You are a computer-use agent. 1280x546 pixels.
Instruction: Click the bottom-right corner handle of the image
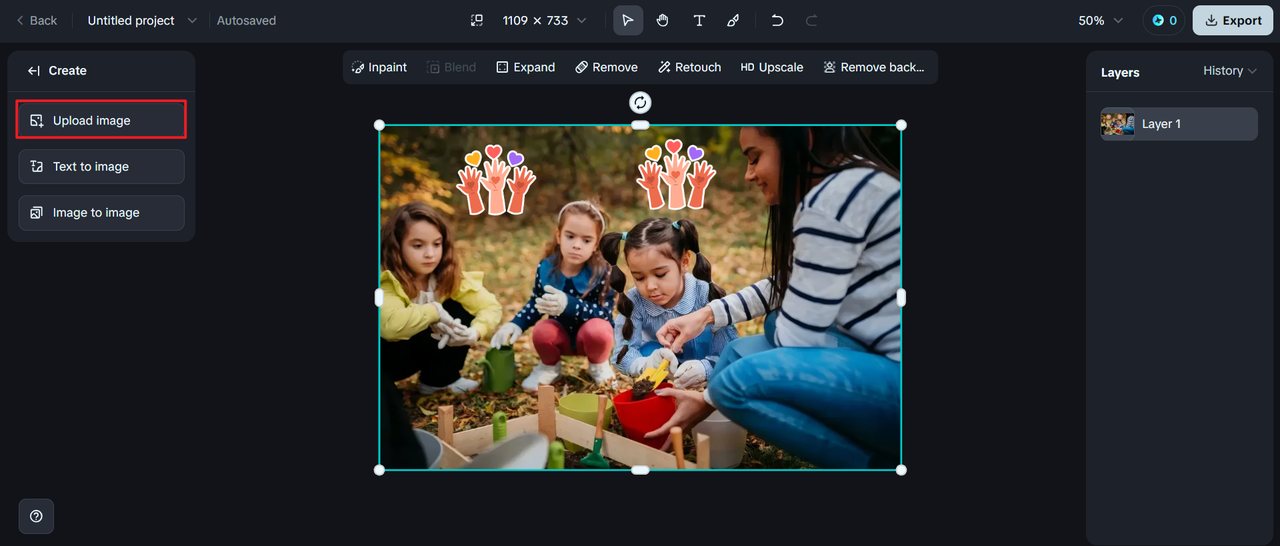pos(901,470)
